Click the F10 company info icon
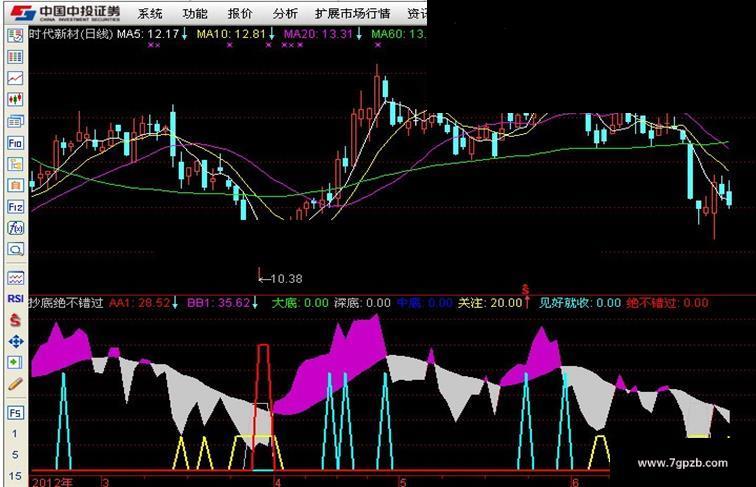The height and width of the screenshot is (487, 756). pyautogui.click(x=15, y=143)
